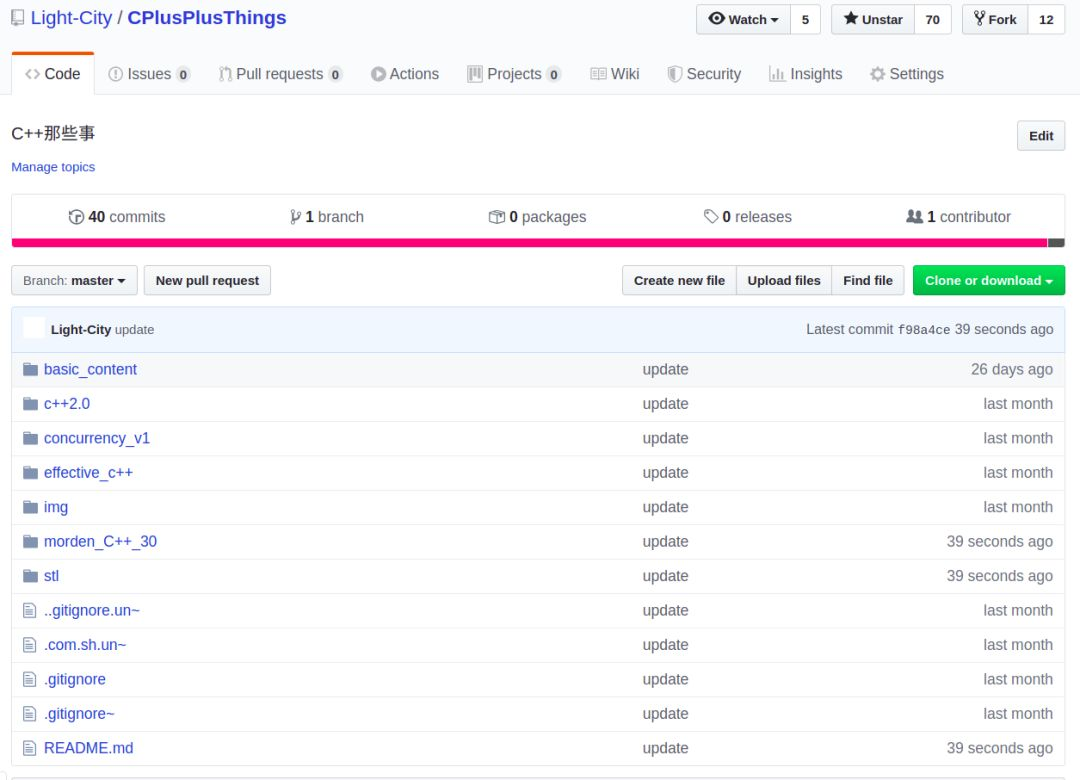View the 40 commits list

tap(117, 217)
